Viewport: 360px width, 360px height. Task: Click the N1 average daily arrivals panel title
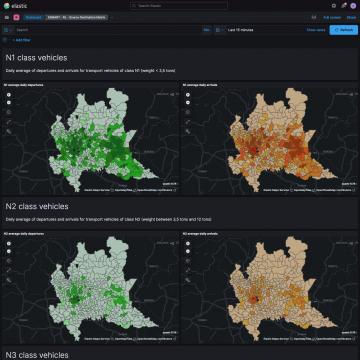(x=200, y=85)
